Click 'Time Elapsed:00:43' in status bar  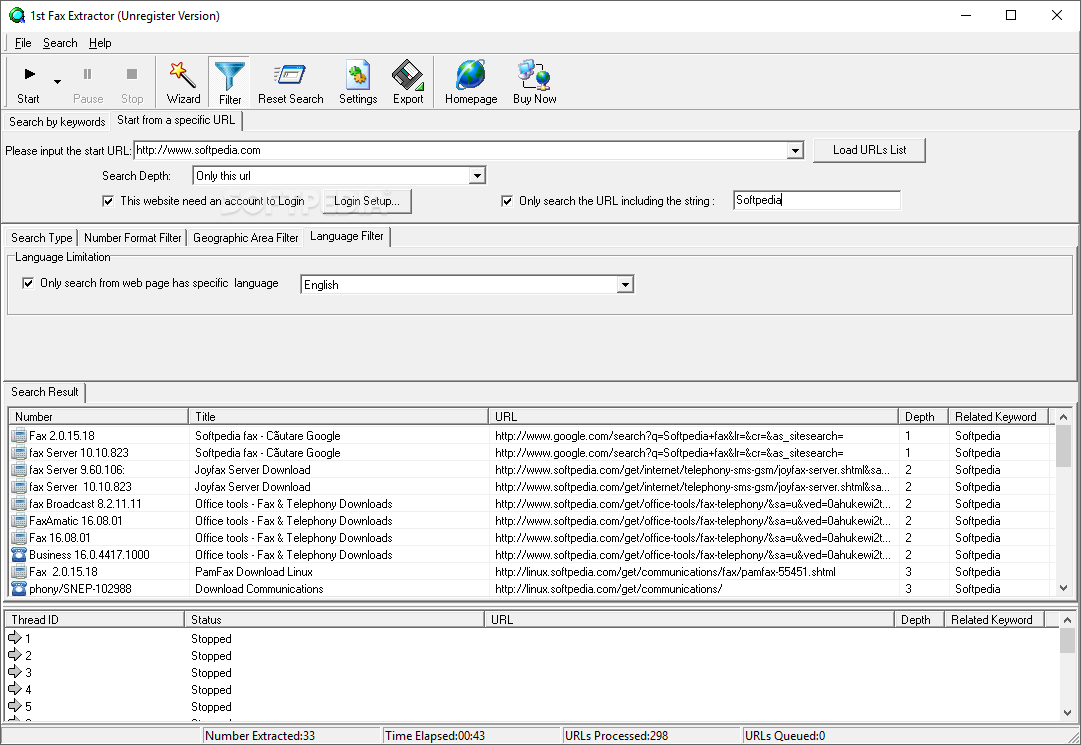[x=472, y=735]
